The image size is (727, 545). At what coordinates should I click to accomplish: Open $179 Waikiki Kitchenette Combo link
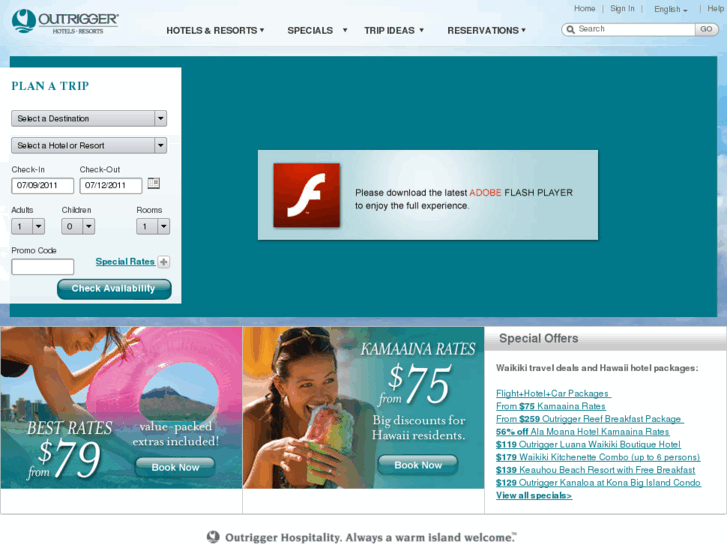[598, 457]
